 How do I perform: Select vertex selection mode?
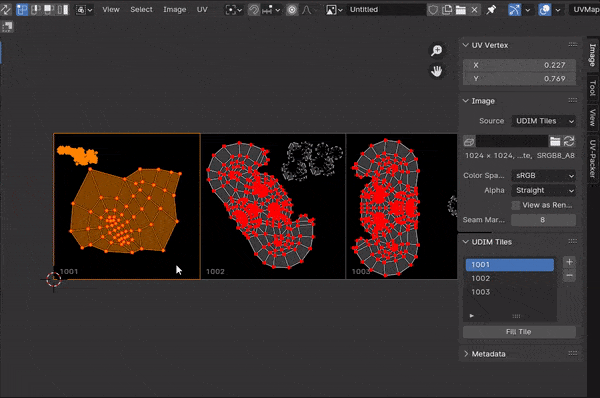tap(22, 10)
